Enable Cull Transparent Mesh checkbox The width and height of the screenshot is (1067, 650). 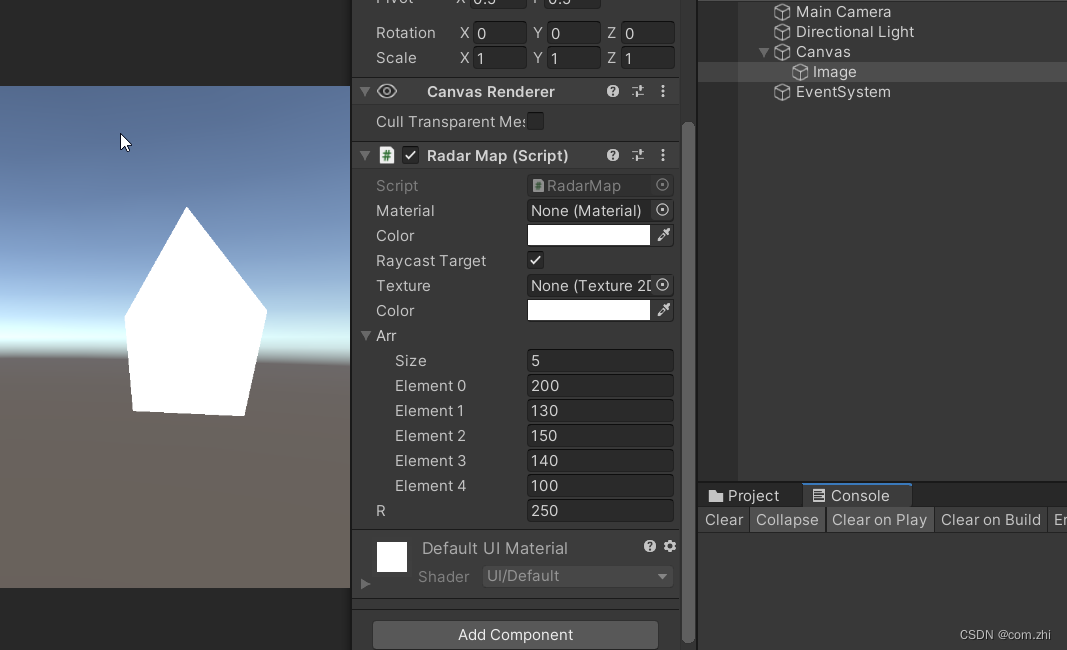pos(536,121)
